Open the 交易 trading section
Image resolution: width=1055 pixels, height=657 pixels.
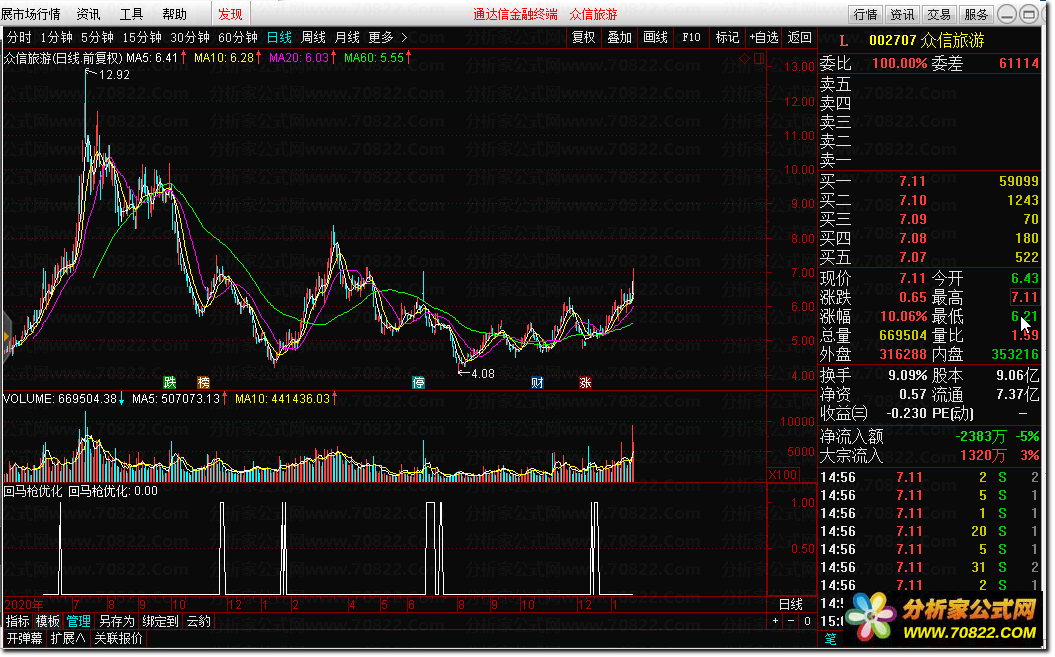(939, 14)
